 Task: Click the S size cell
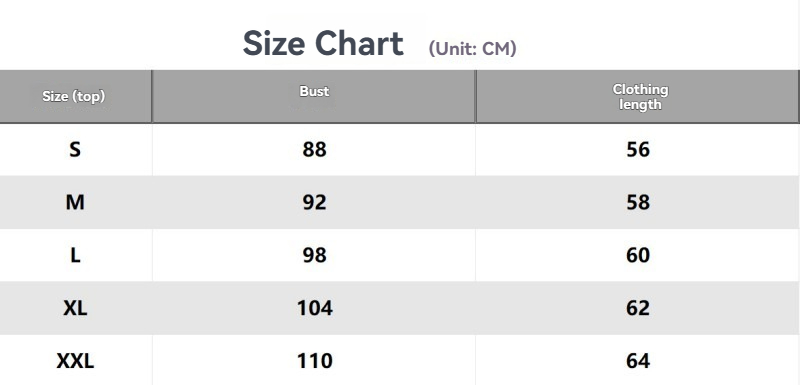pos(75,149)
